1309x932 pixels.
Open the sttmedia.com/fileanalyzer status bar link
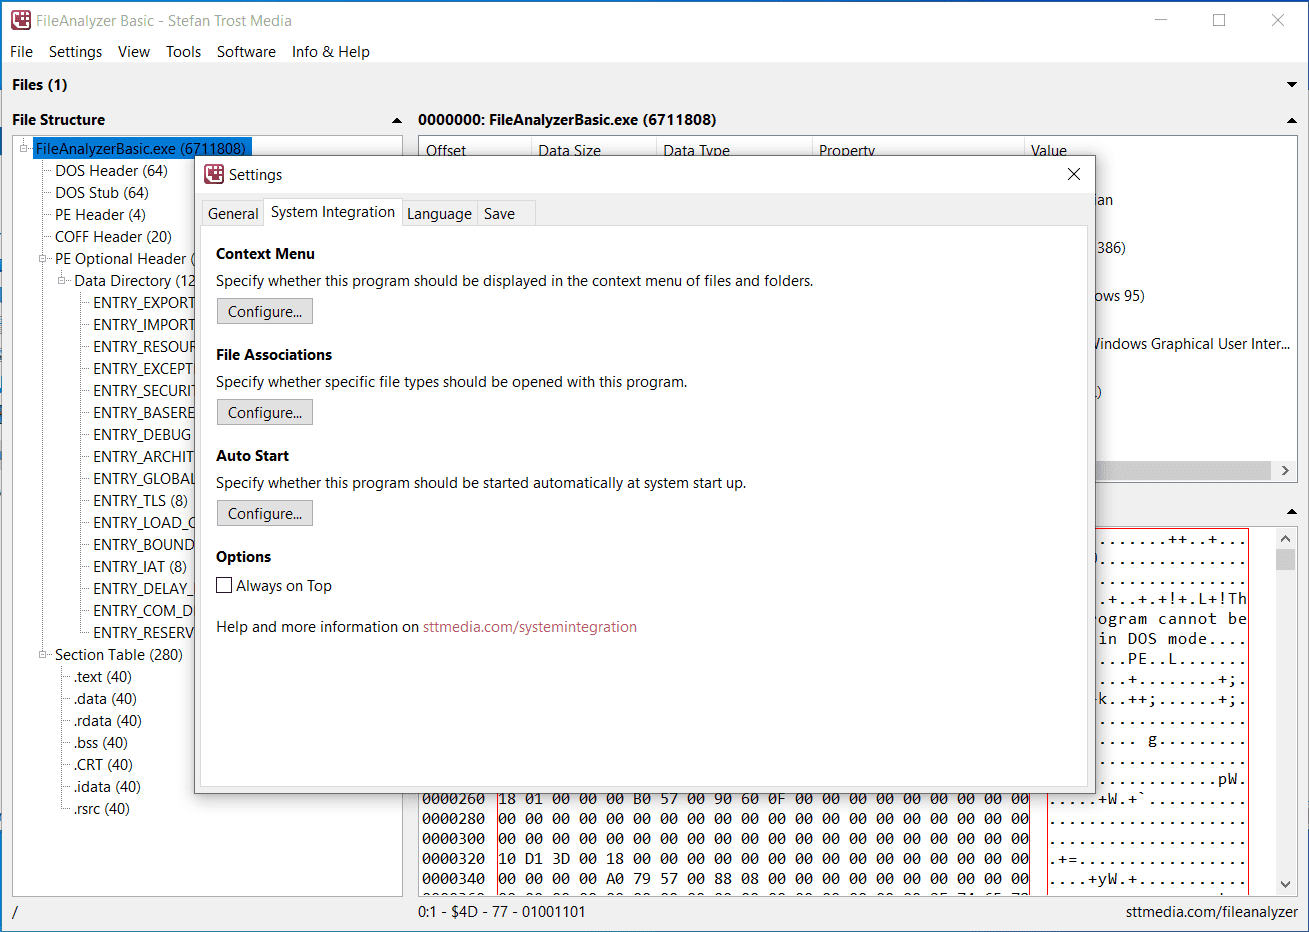[x=1211, y=912]
